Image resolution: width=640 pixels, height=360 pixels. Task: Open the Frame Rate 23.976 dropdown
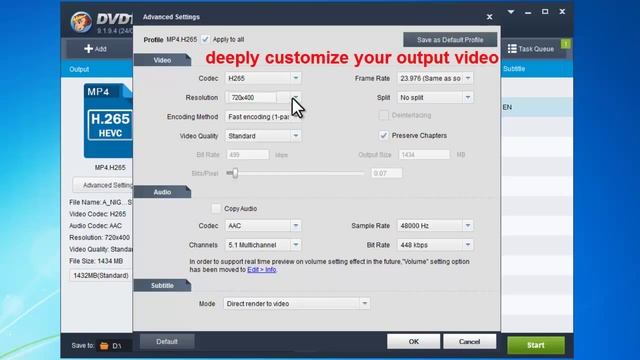click(x=435, y=78)
